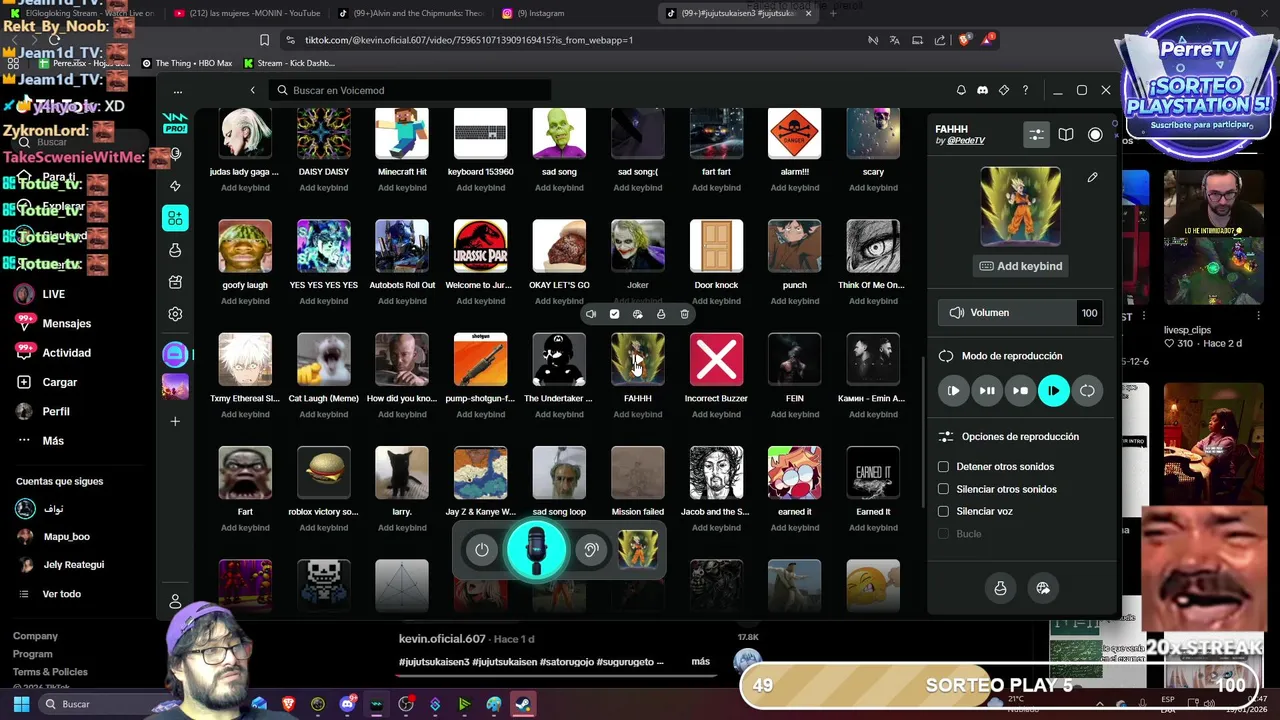Image resolution: width=1280 pixels, height=720 pixels.
Task: Open Voicemod settings gear
Action: point(175,314)
